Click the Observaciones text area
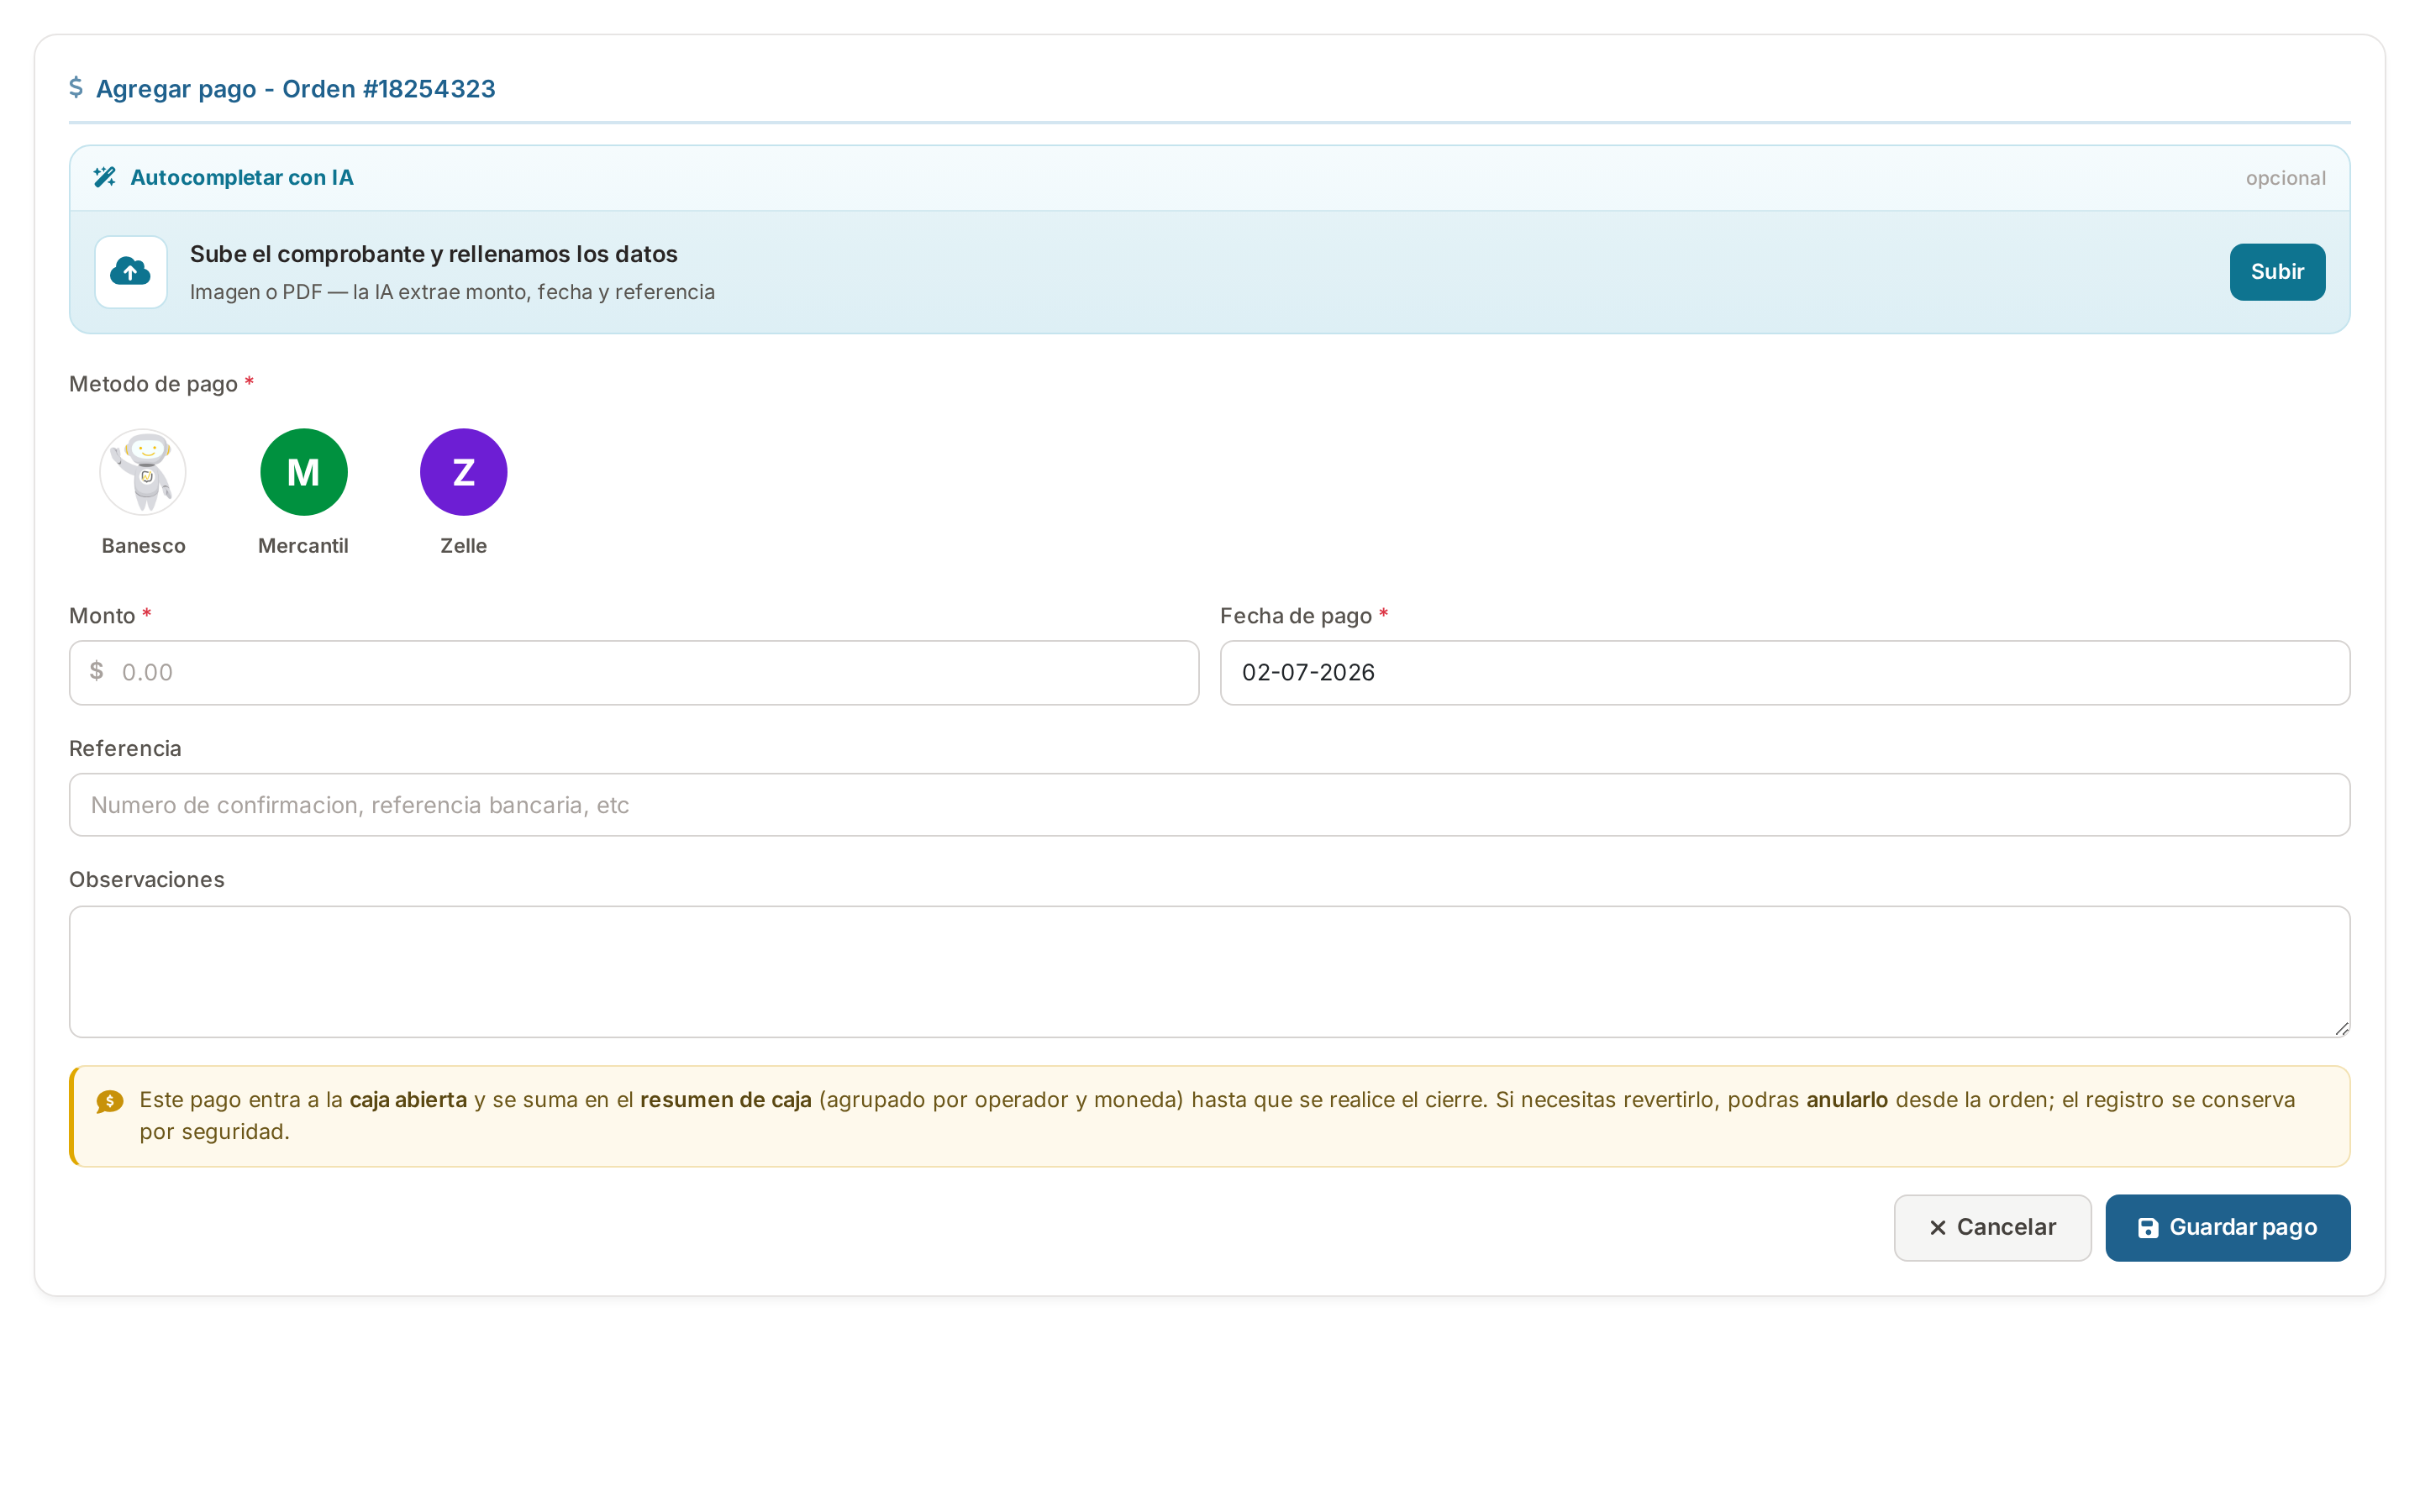 click(1210, 972)
